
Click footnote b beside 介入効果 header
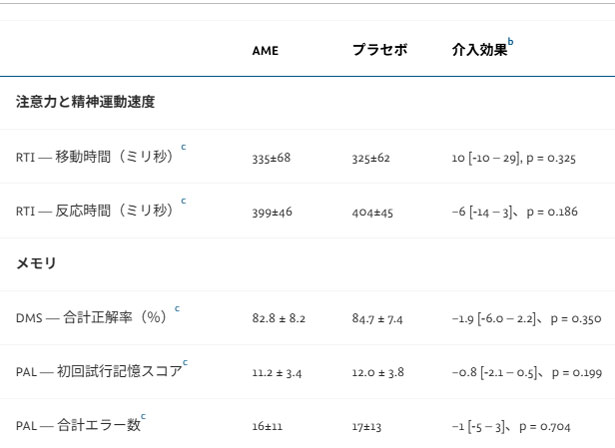[x=511, y=42]
